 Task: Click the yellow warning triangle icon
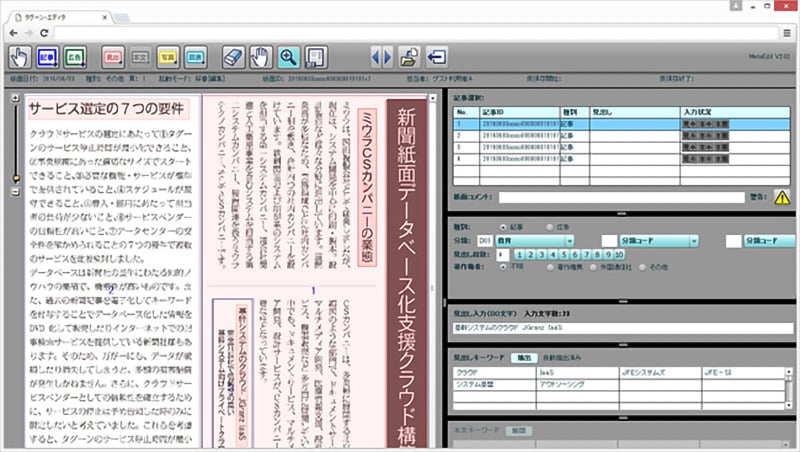click(782, 198)
